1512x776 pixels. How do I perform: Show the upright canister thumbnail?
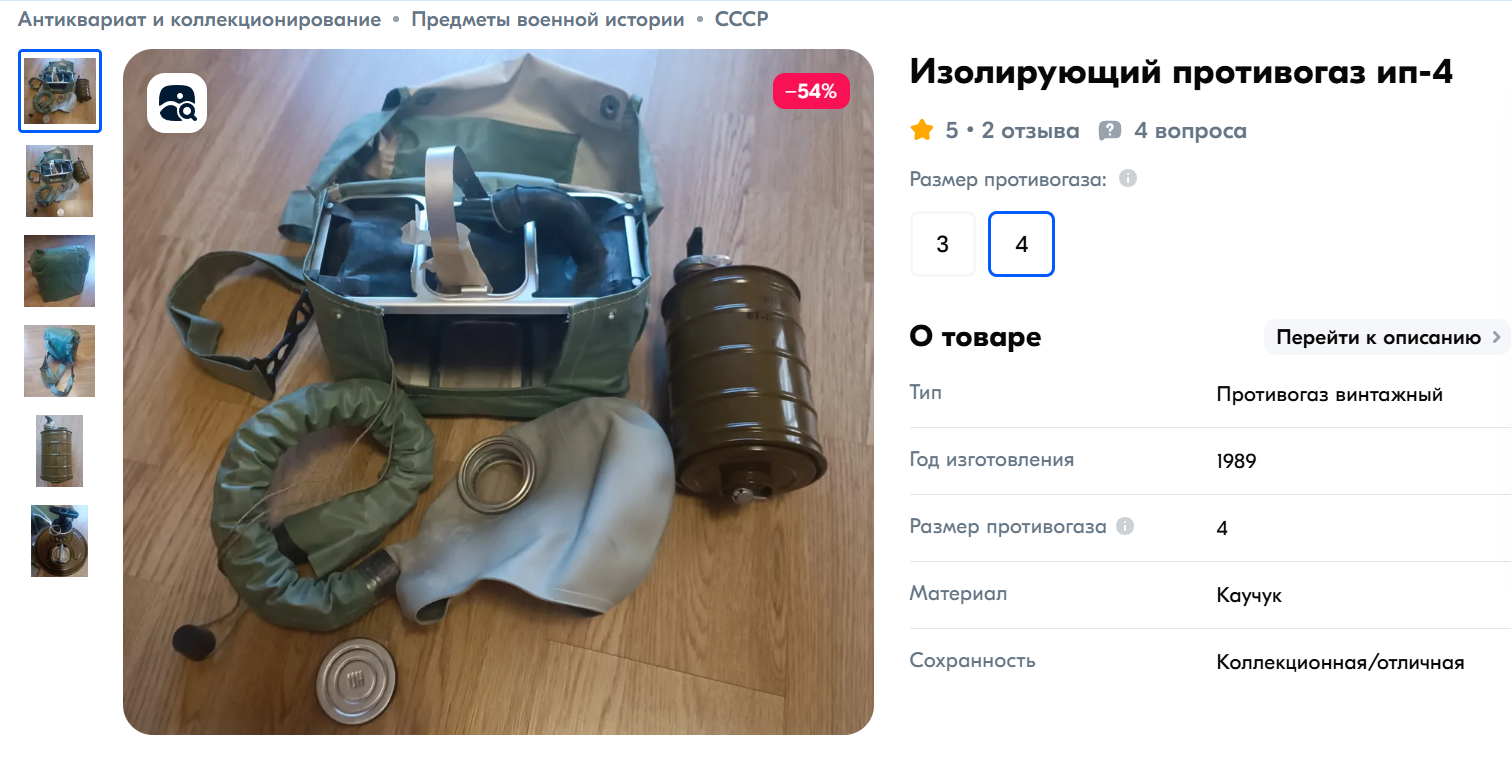pyautogui.click(x=60, y=451)
